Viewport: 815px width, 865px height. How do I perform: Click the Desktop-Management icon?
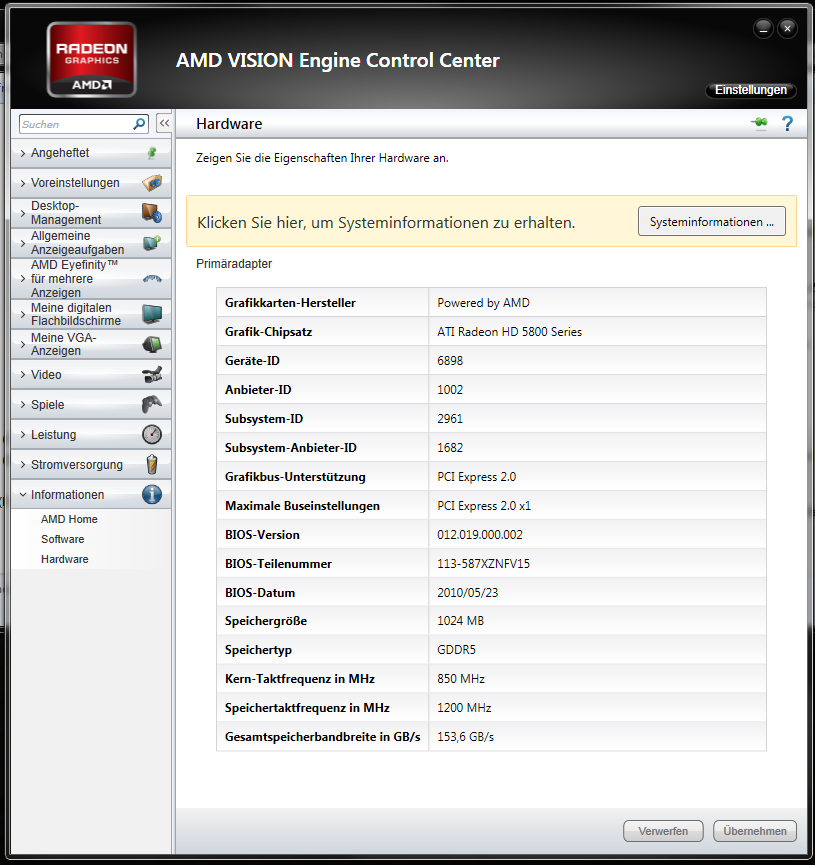click(x=152, y=212)
